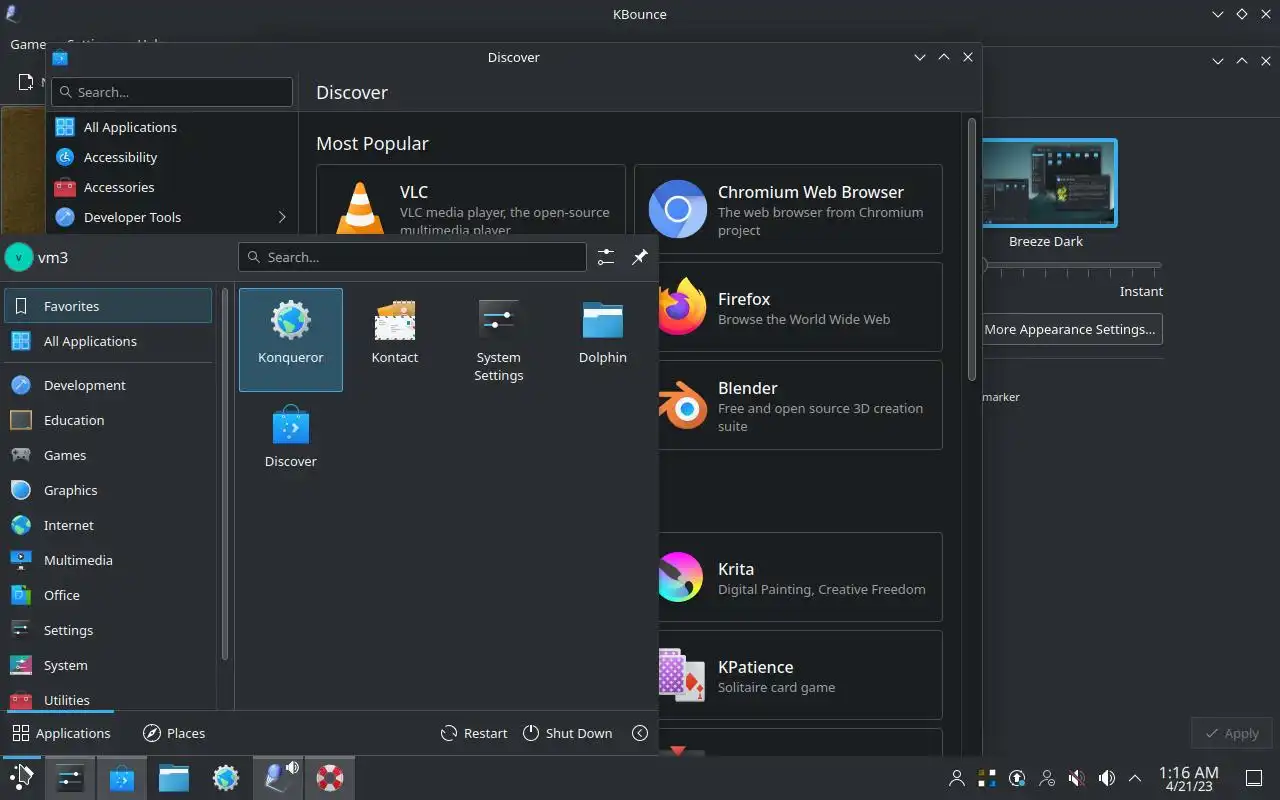Select Accessories in Discover sidebar

(172, 187)
